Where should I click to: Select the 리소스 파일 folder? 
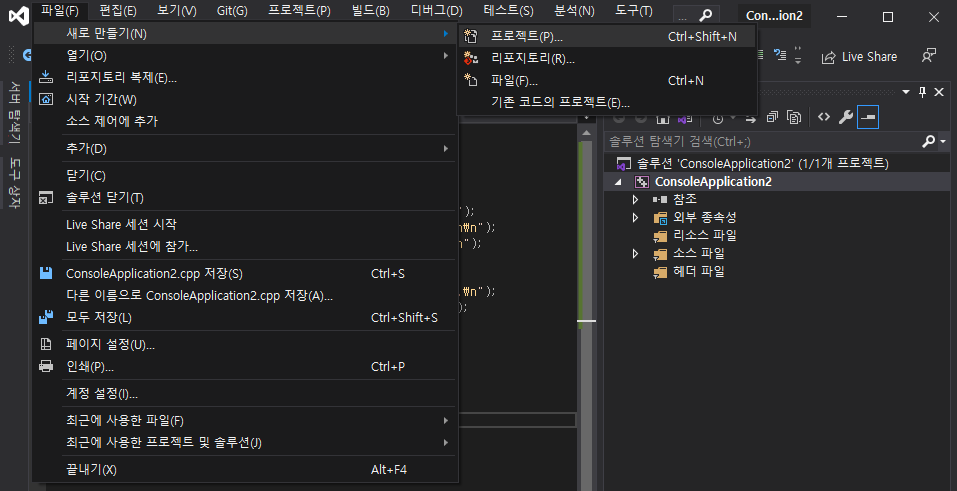coord(705,235)
